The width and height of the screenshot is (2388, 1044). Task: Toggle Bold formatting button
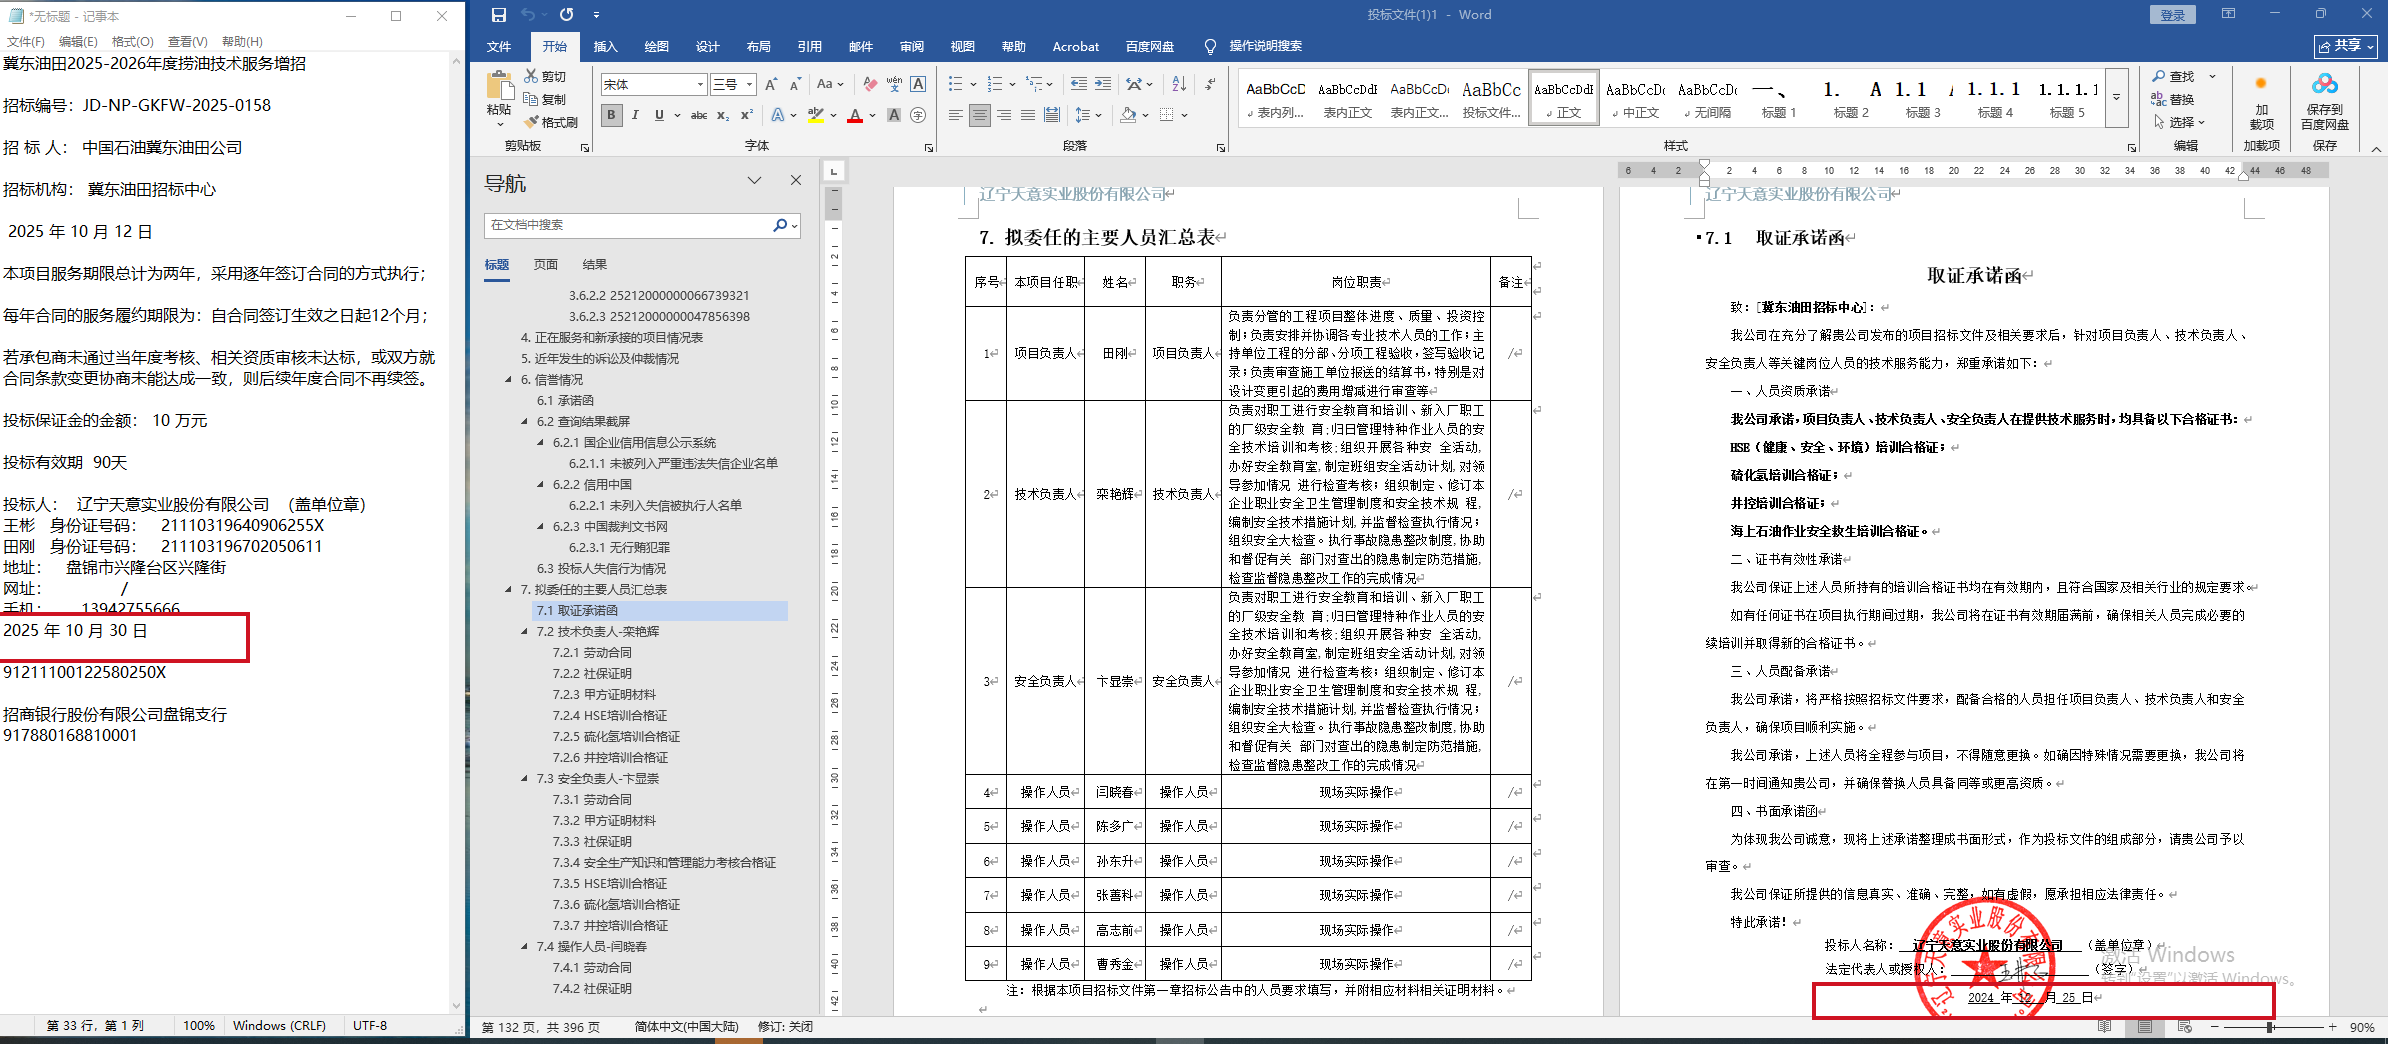pyautogui.click(x=611, y=115)
